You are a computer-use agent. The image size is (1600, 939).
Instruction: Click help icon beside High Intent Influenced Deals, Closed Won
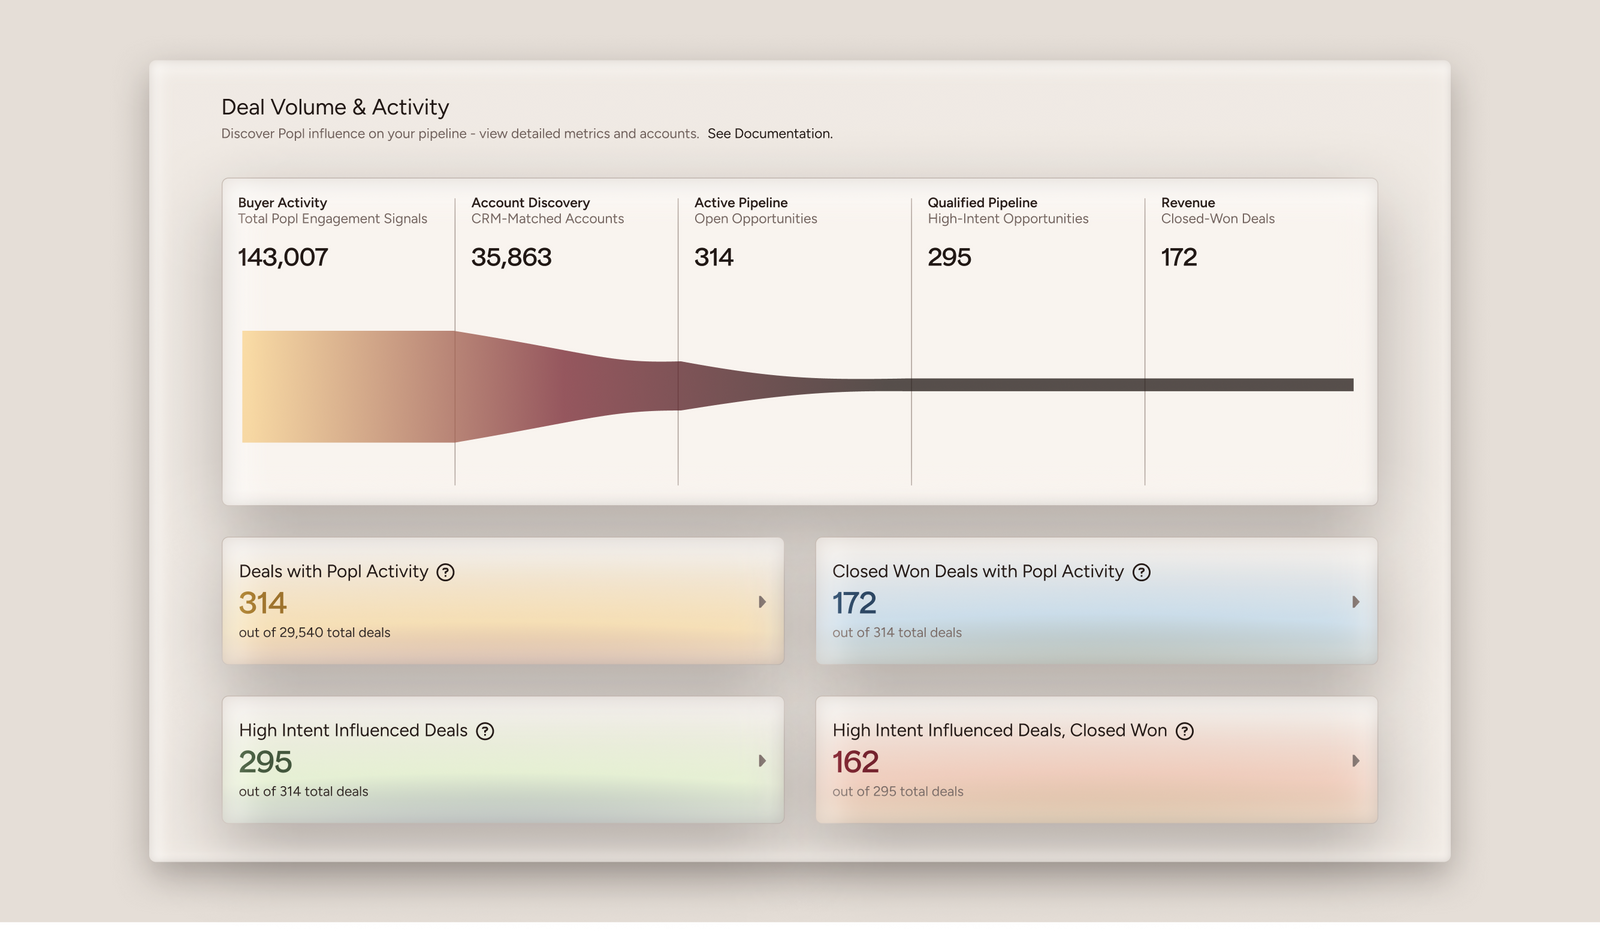pyautogui.click(x=1185, y=731)
